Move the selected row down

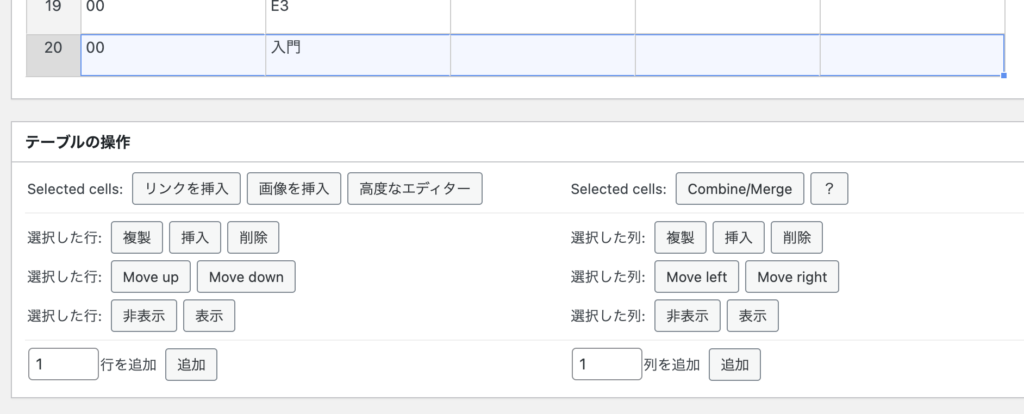(x=246, y=277)
